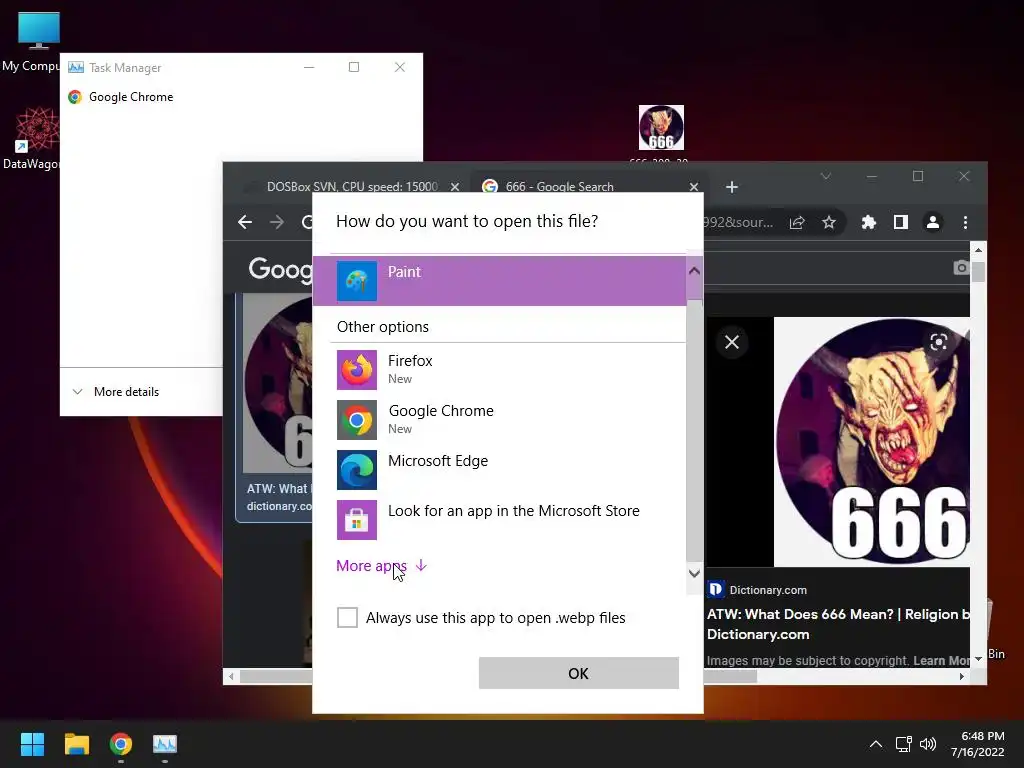
Task: Check Always use this app for .webp files
Action: pyautogui.click(x=347, y=617)
